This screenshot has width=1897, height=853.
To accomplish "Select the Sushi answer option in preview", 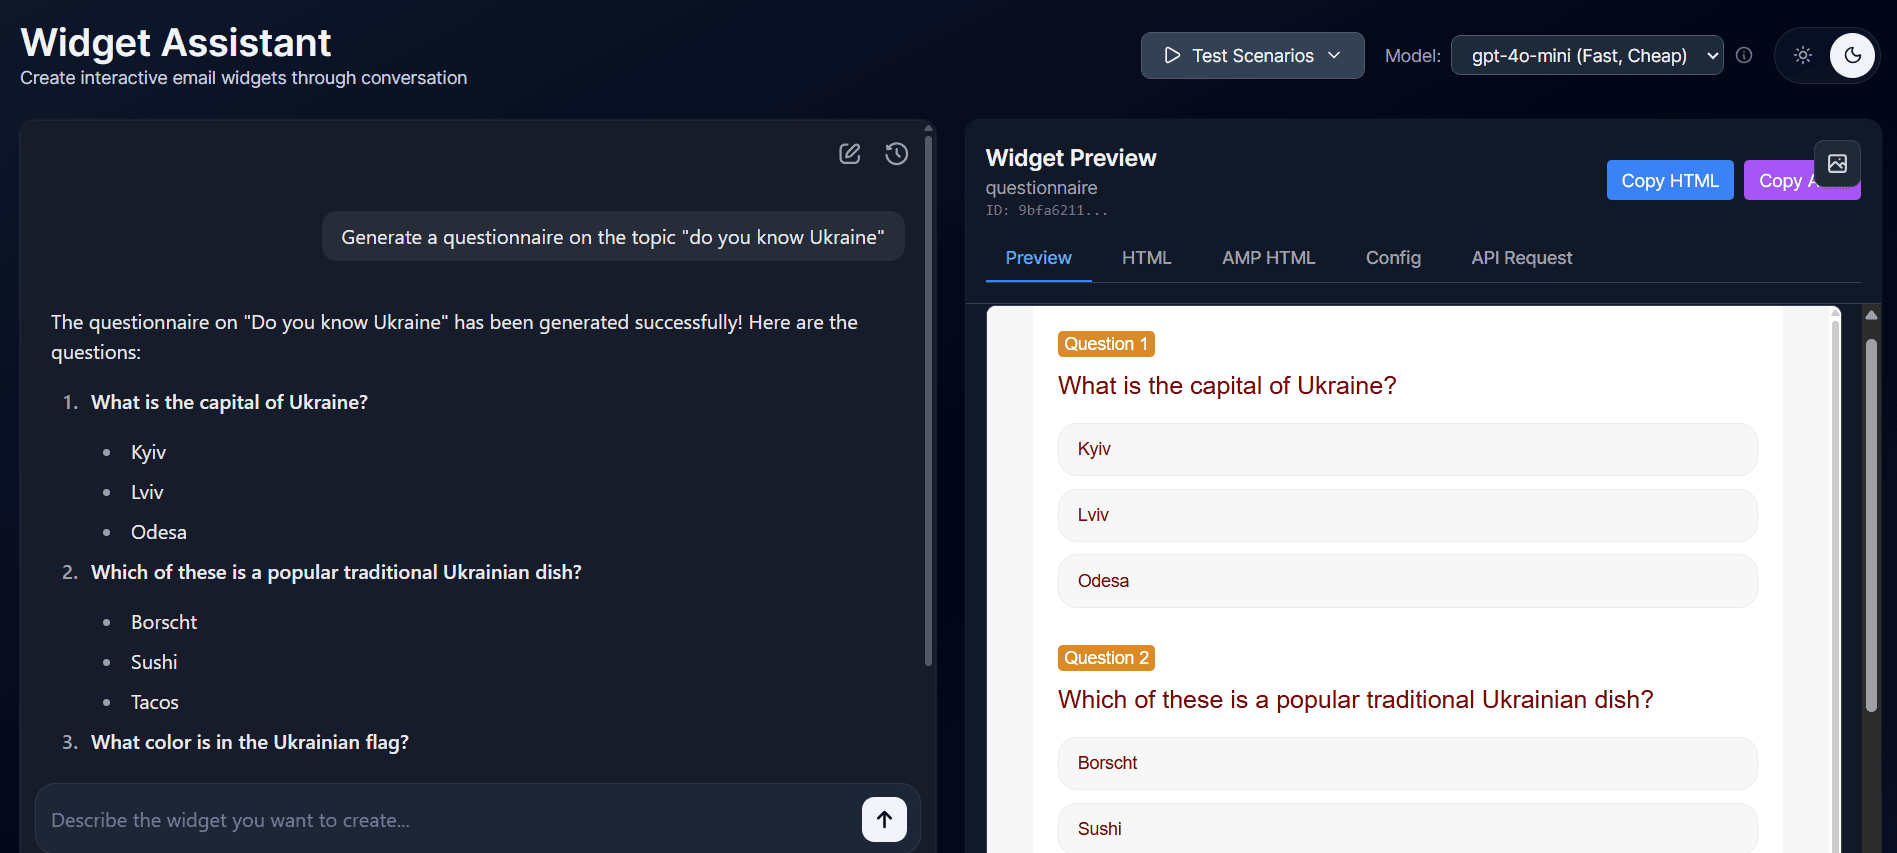I will pos(1407,828).
